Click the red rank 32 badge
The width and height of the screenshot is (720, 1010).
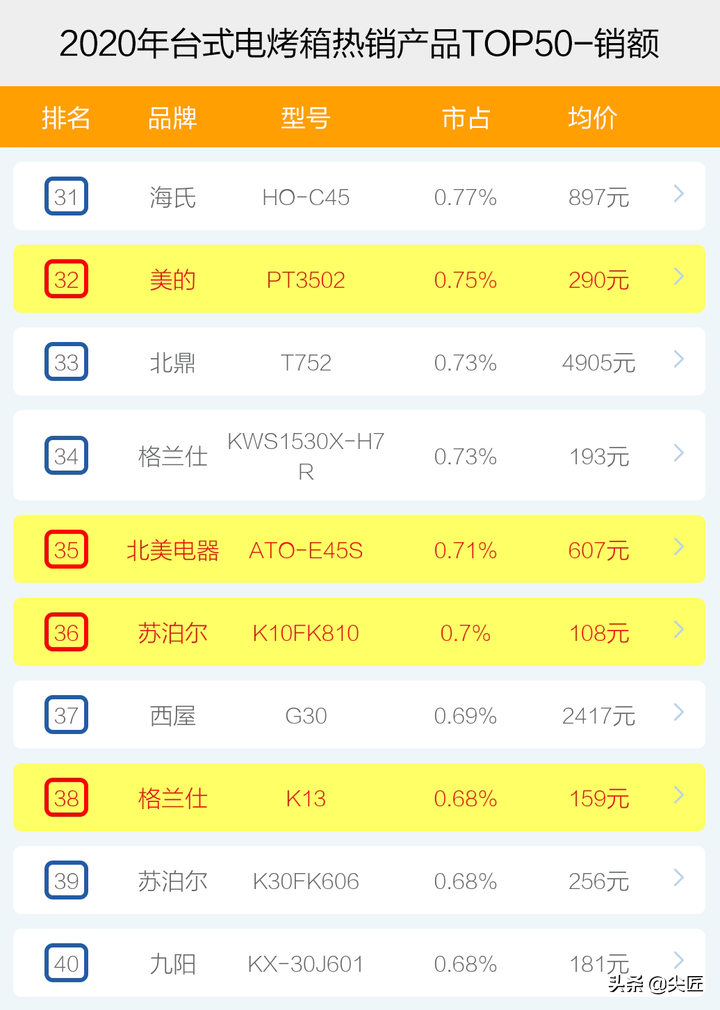pyautogui.click(x=66, y=279)
